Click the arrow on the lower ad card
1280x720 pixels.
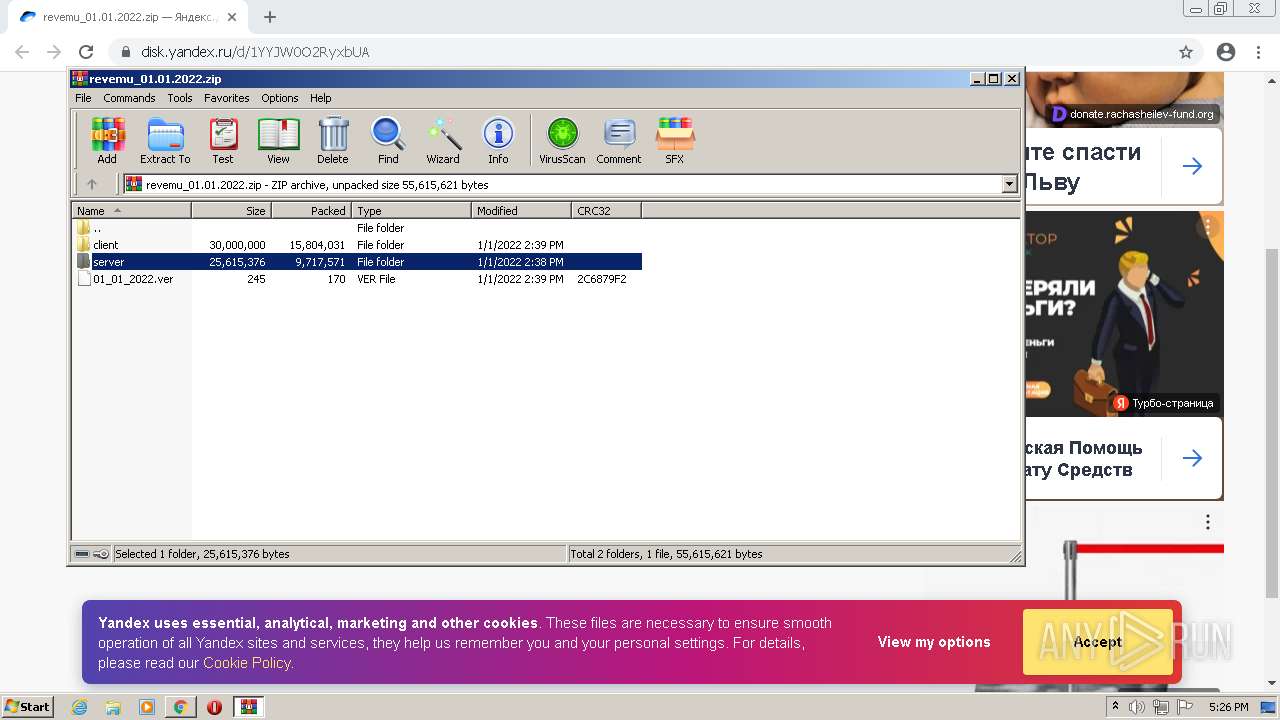1192,458
